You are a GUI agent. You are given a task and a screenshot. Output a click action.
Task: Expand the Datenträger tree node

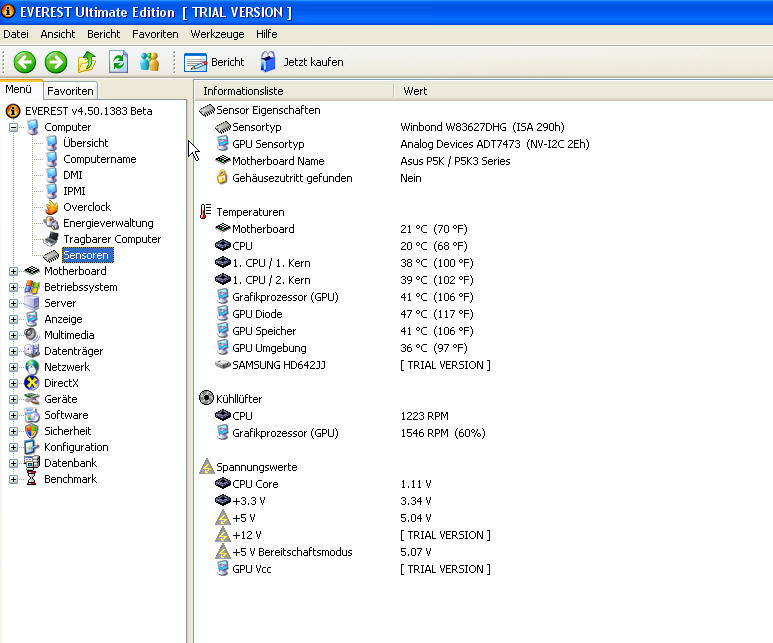[x=14, y=352]
